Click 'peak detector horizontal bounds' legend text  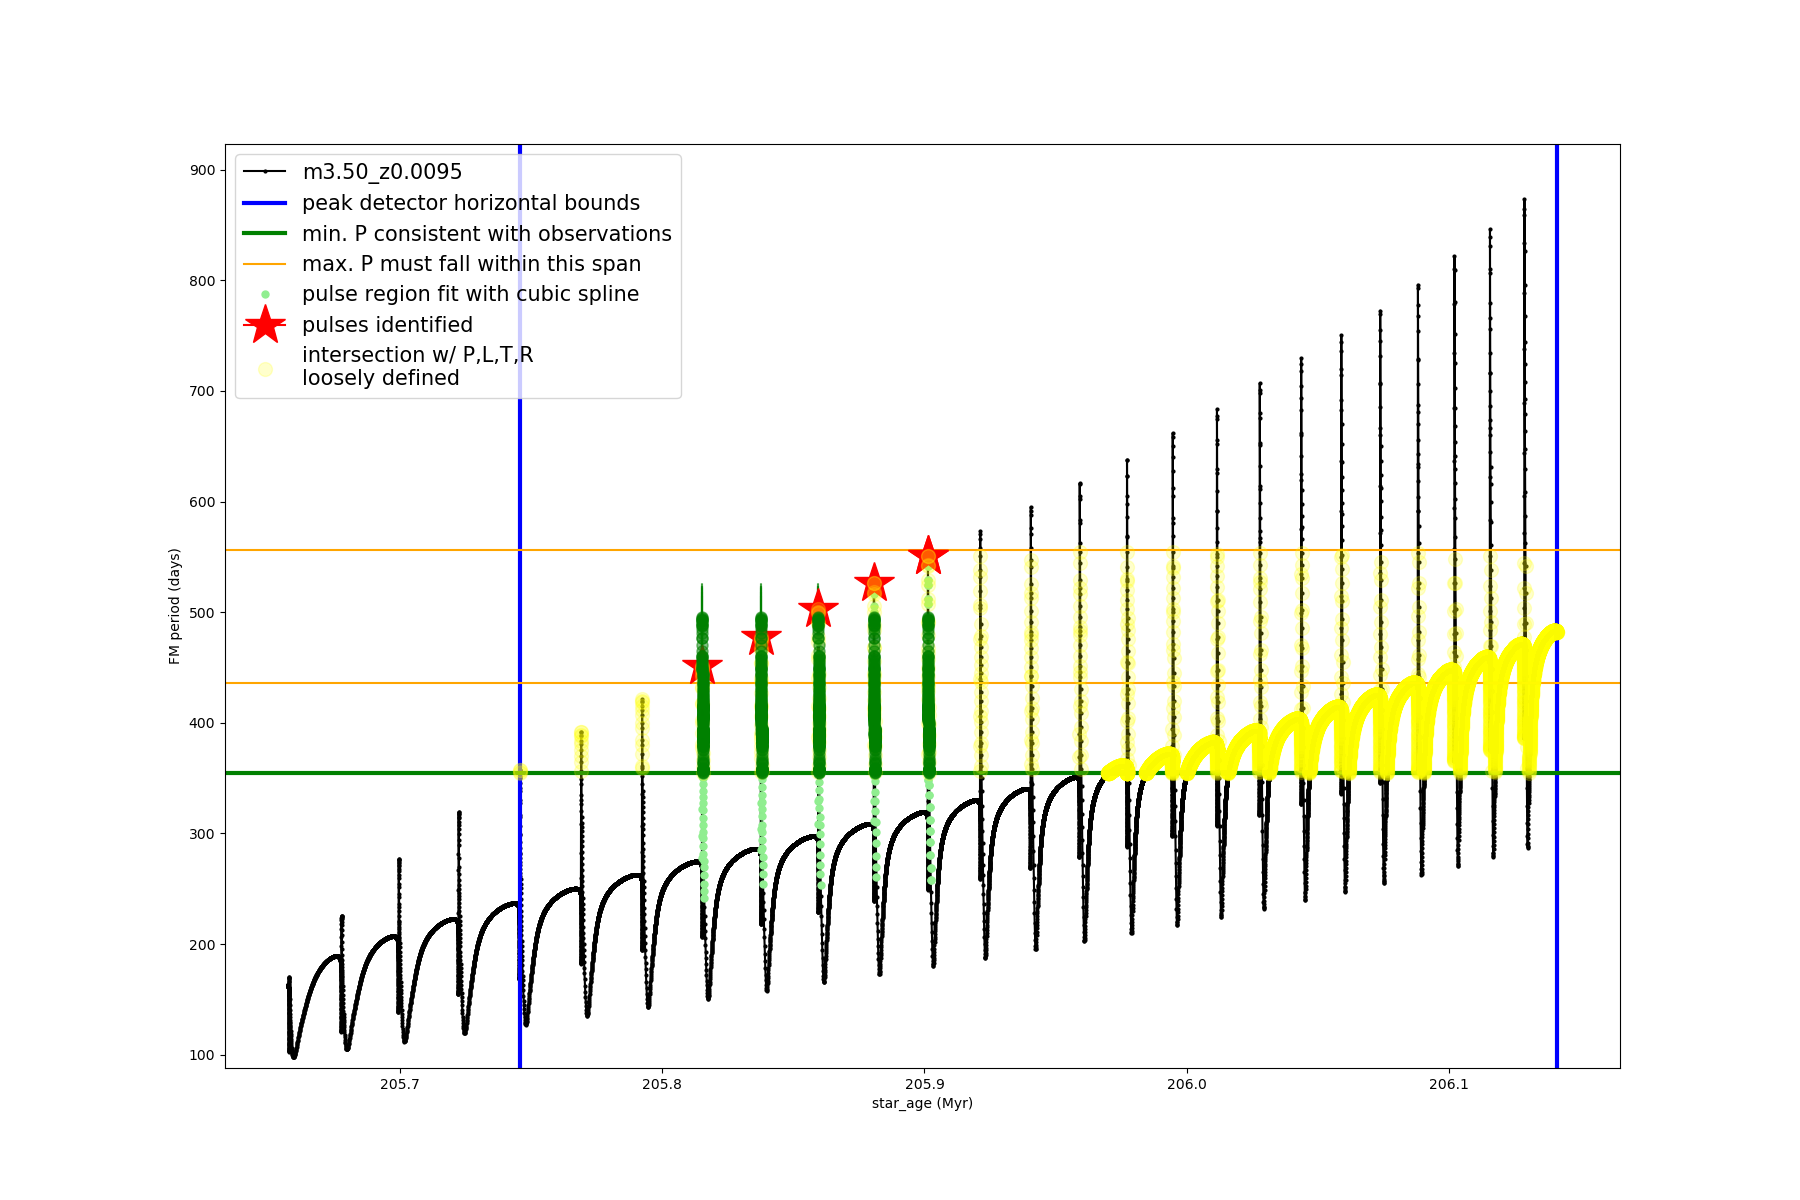[x=470, y=203]
